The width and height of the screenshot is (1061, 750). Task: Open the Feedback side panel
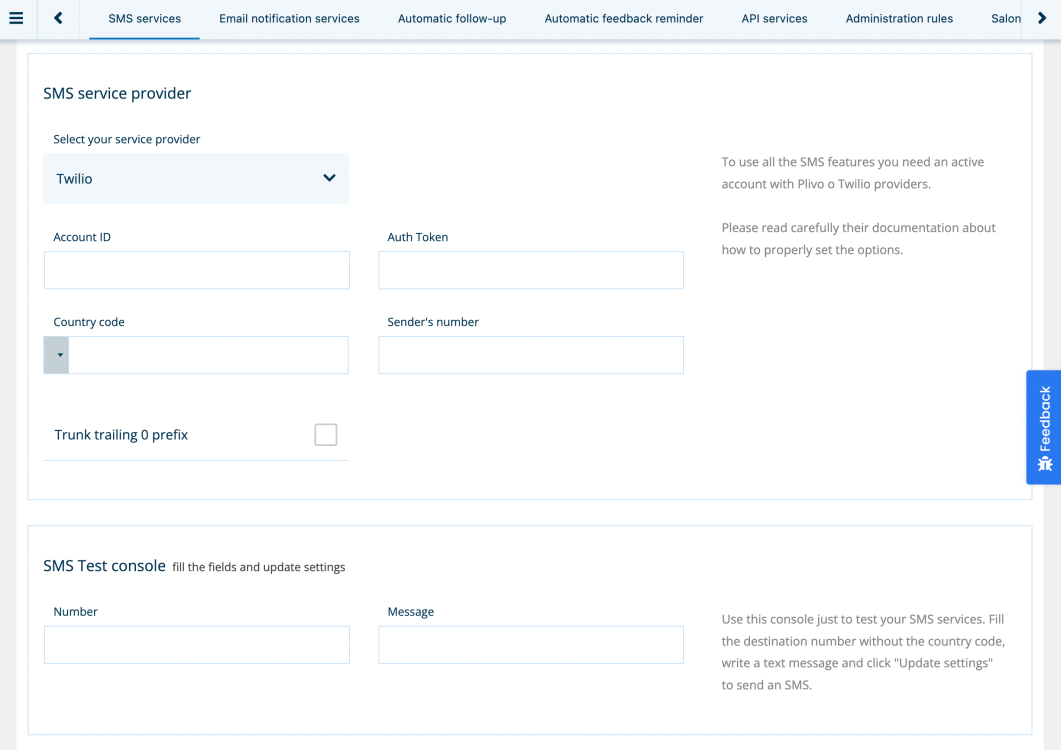pyautogui.click(x=1044, y=420)
